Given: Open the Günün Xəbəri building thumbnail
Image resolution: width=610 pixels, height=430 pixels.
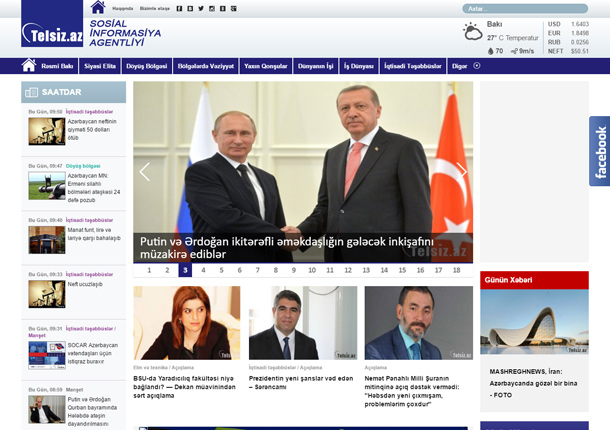Looking at the screenshot, I should tap(534, 323).
